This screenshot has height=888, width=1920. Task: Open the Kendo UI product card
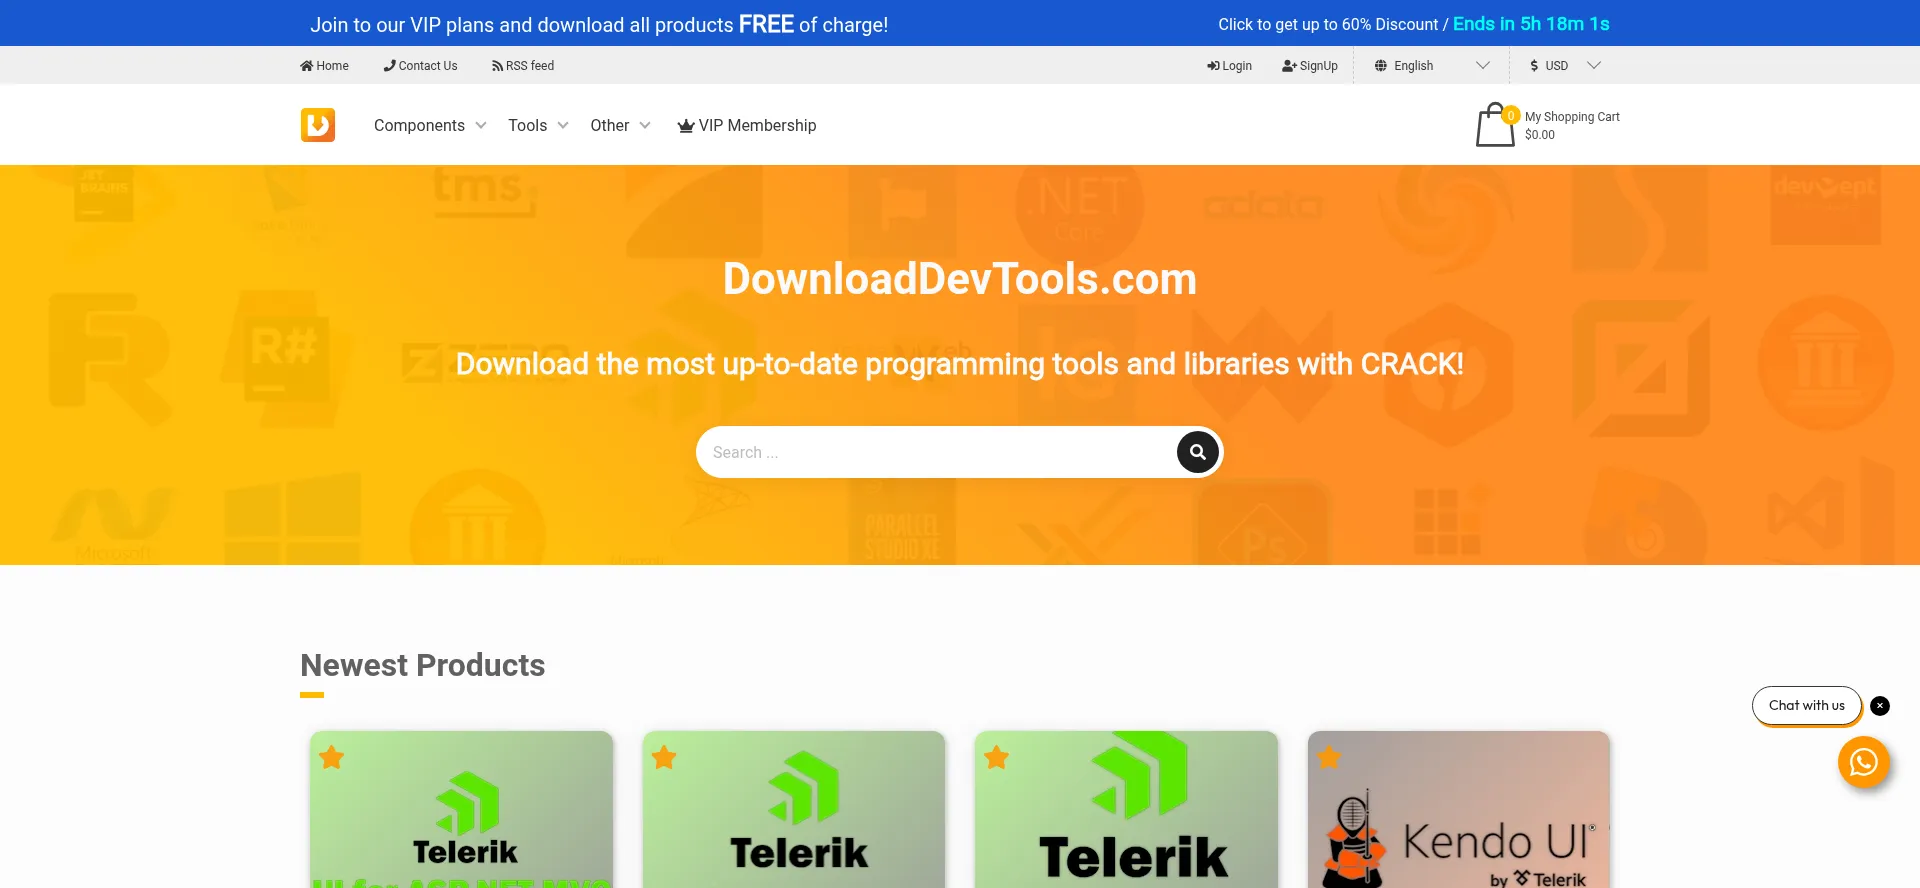1459,809
